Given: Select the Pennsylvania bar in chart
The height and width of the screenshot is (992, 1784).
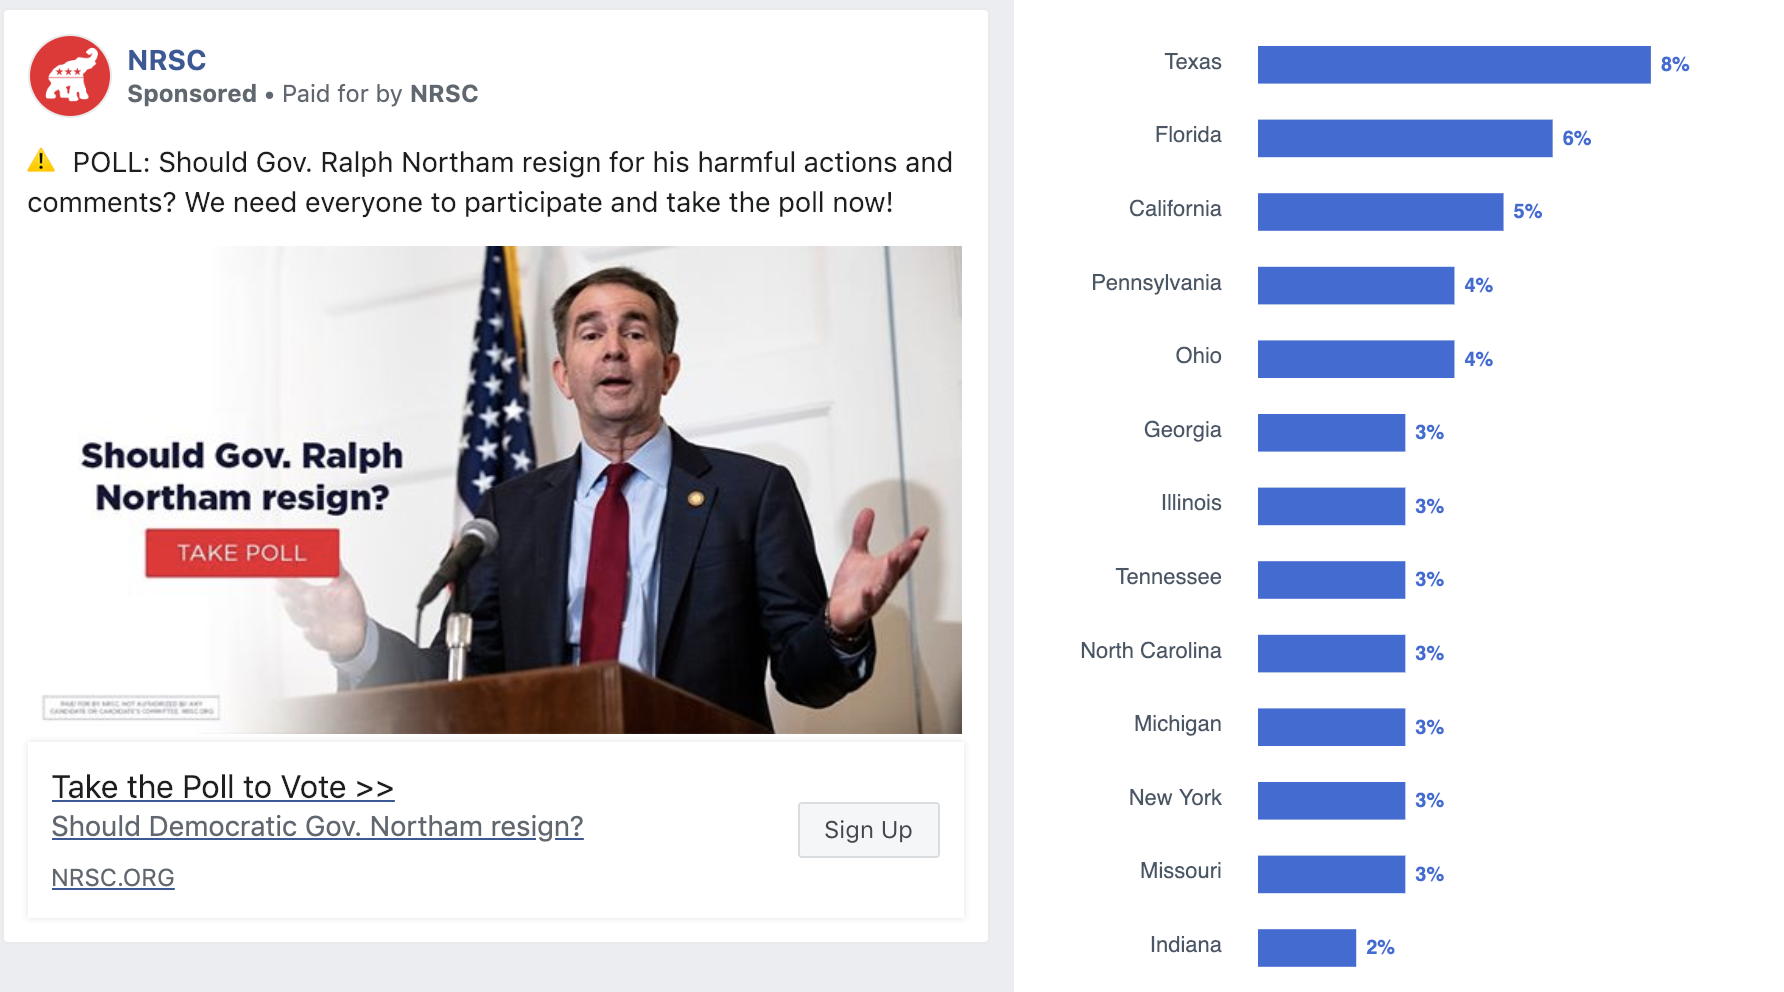Looking at the screenshot, I should pos(1355,285).
